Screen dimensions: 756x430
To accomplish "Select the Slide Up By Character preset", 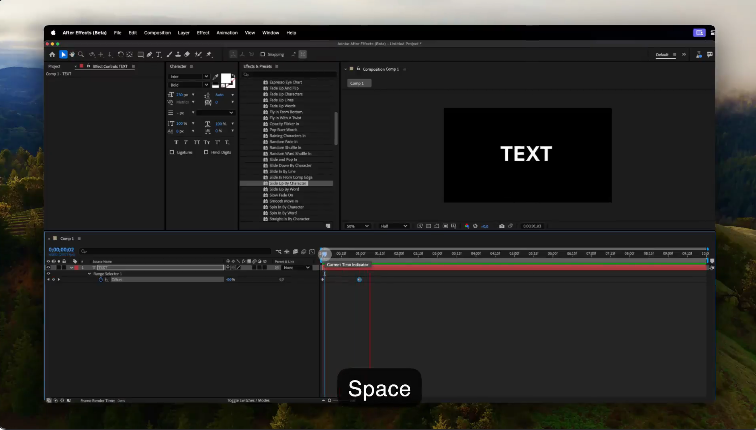I will tap(288, 184).
